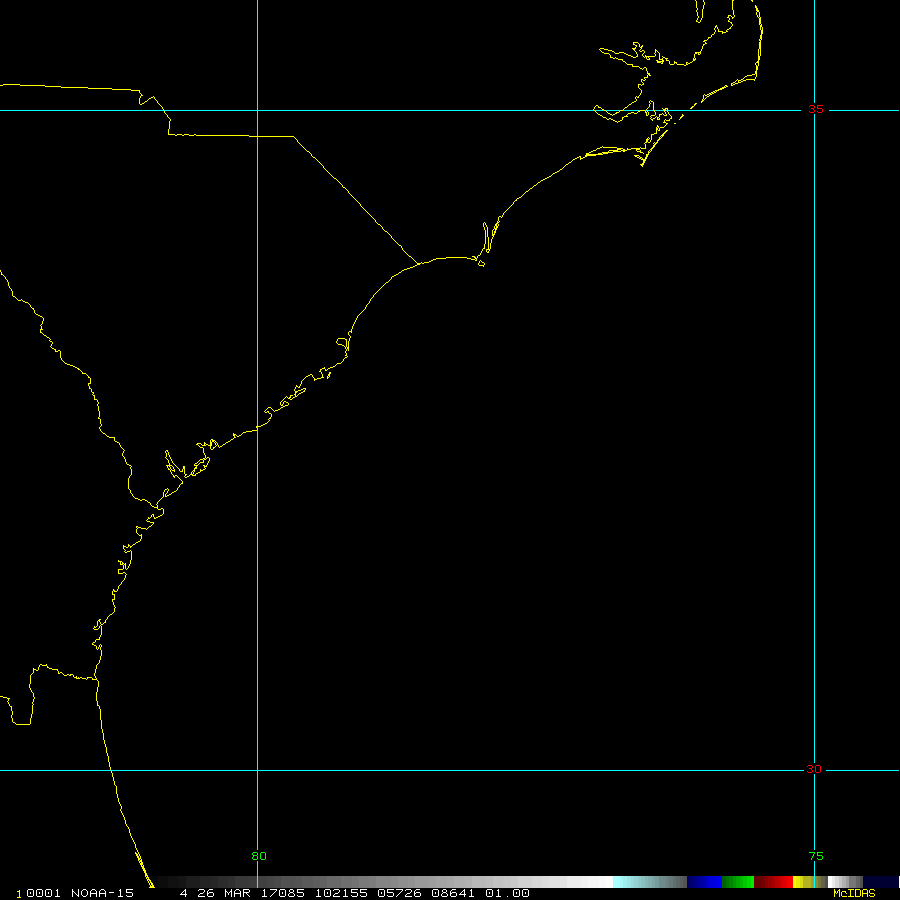The width and height of the screenshot is (900, 900).
Task: Click the green 80 longitude label
Action: point(259,856)
